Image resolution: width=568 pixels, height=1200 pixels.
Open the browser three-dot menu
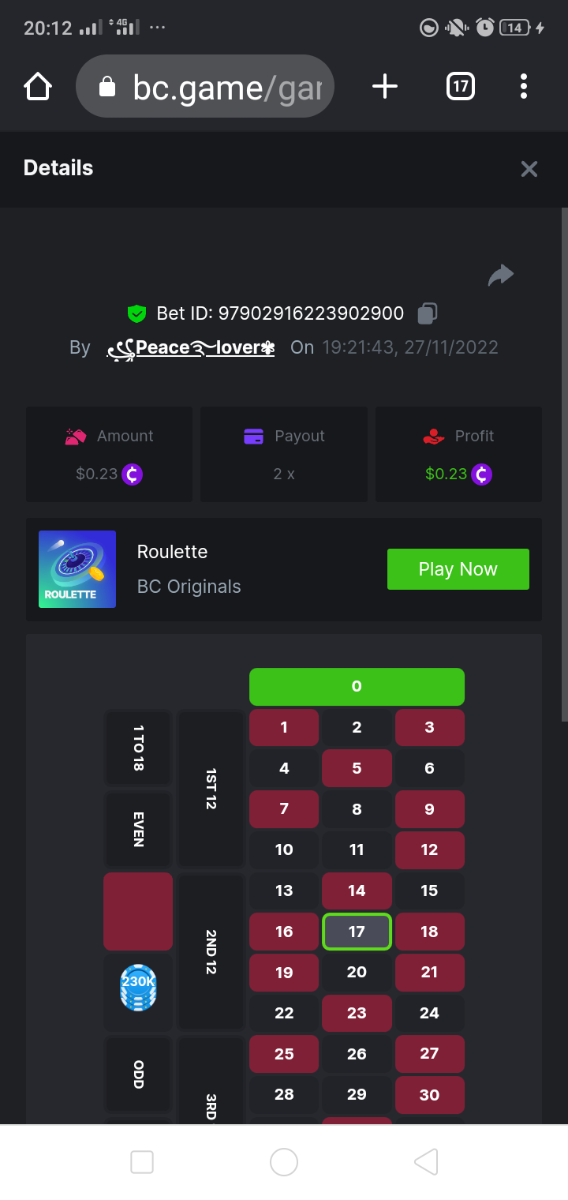point(524,87)
